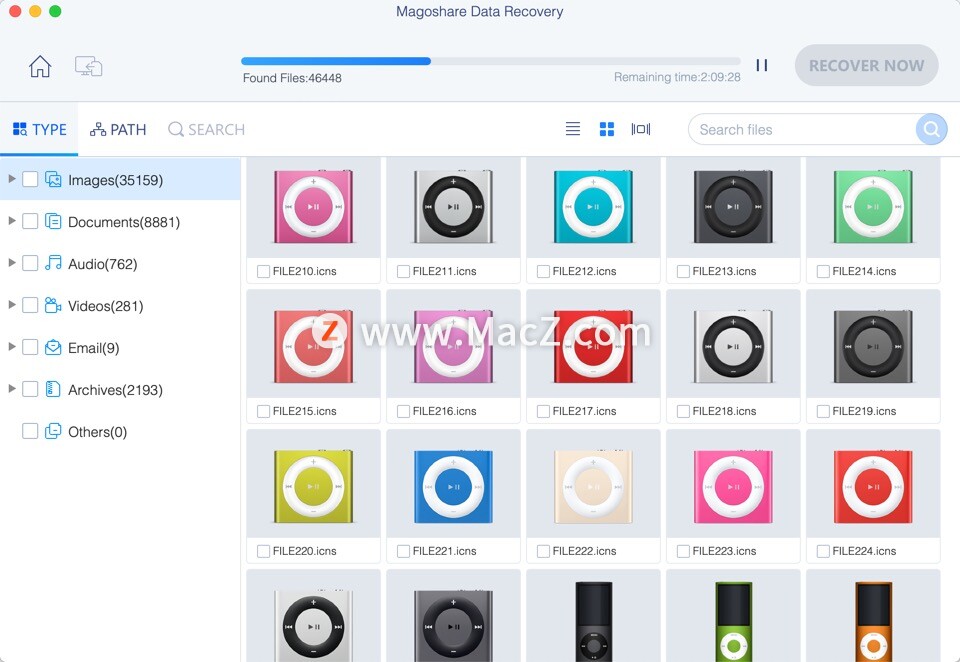Click the RECOVER NOW button
The width and height of the screenshot is (960, 662).
pos(866,65)
